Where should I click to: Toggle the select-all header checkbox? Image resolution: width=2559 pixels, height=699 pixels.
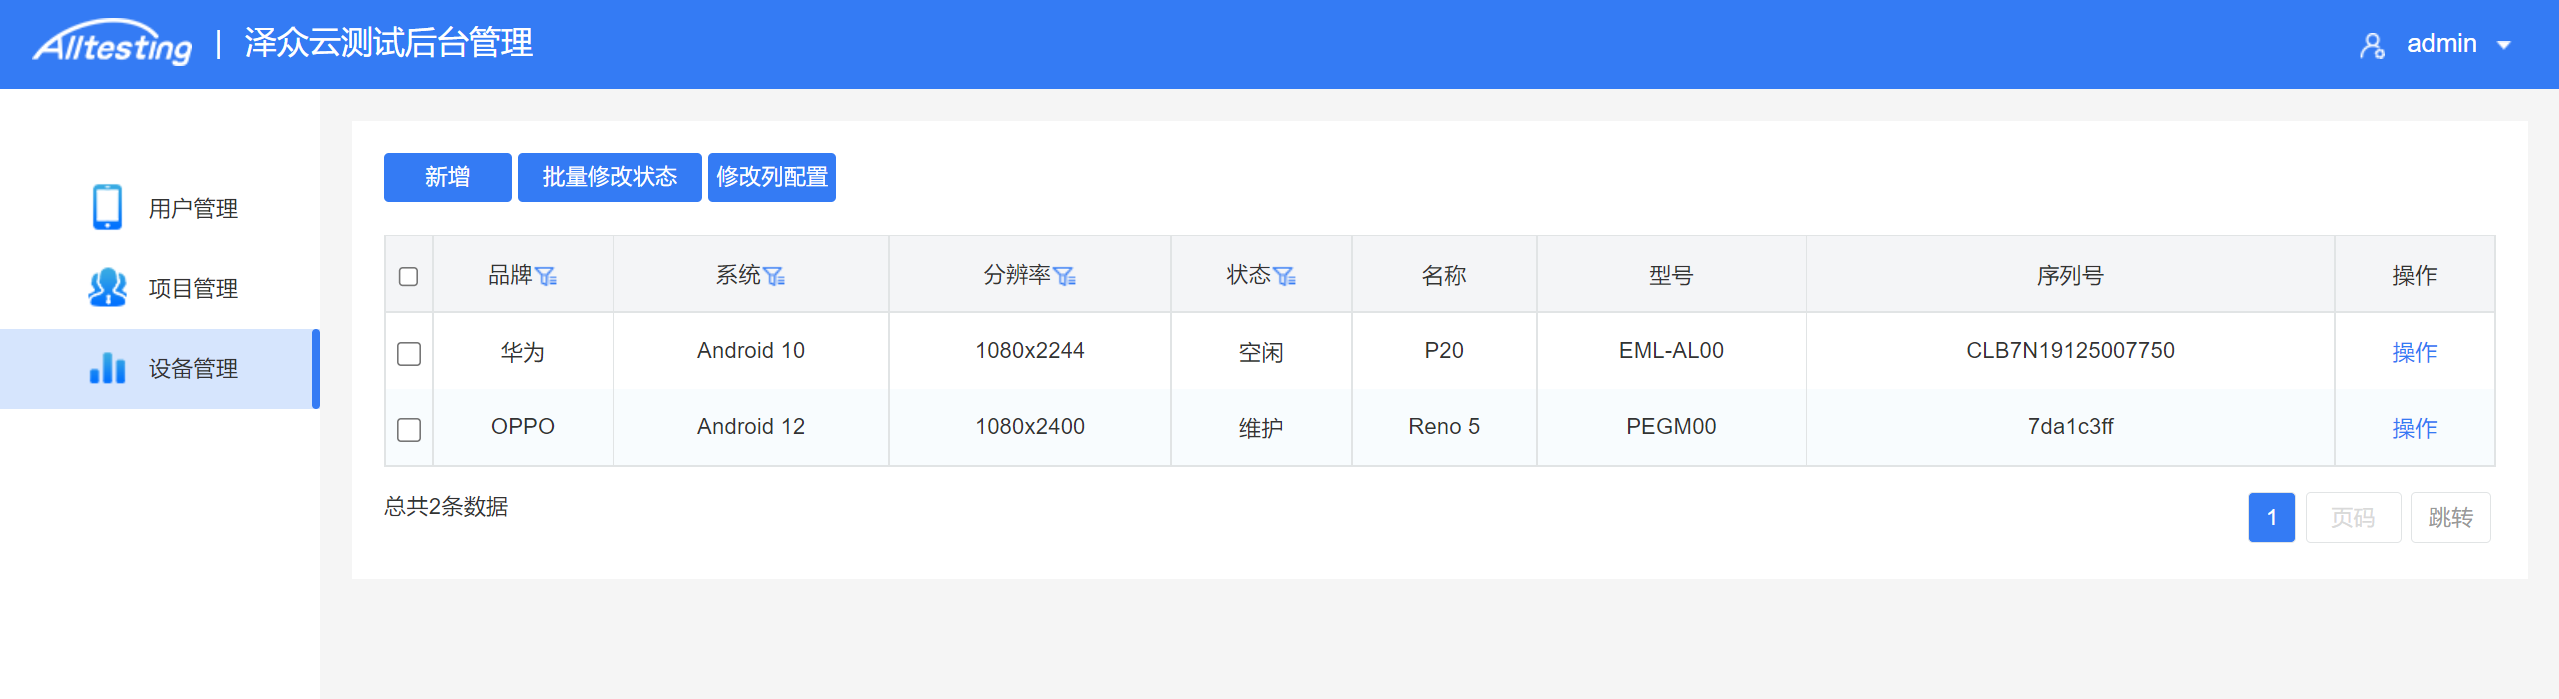pos(408,276)
